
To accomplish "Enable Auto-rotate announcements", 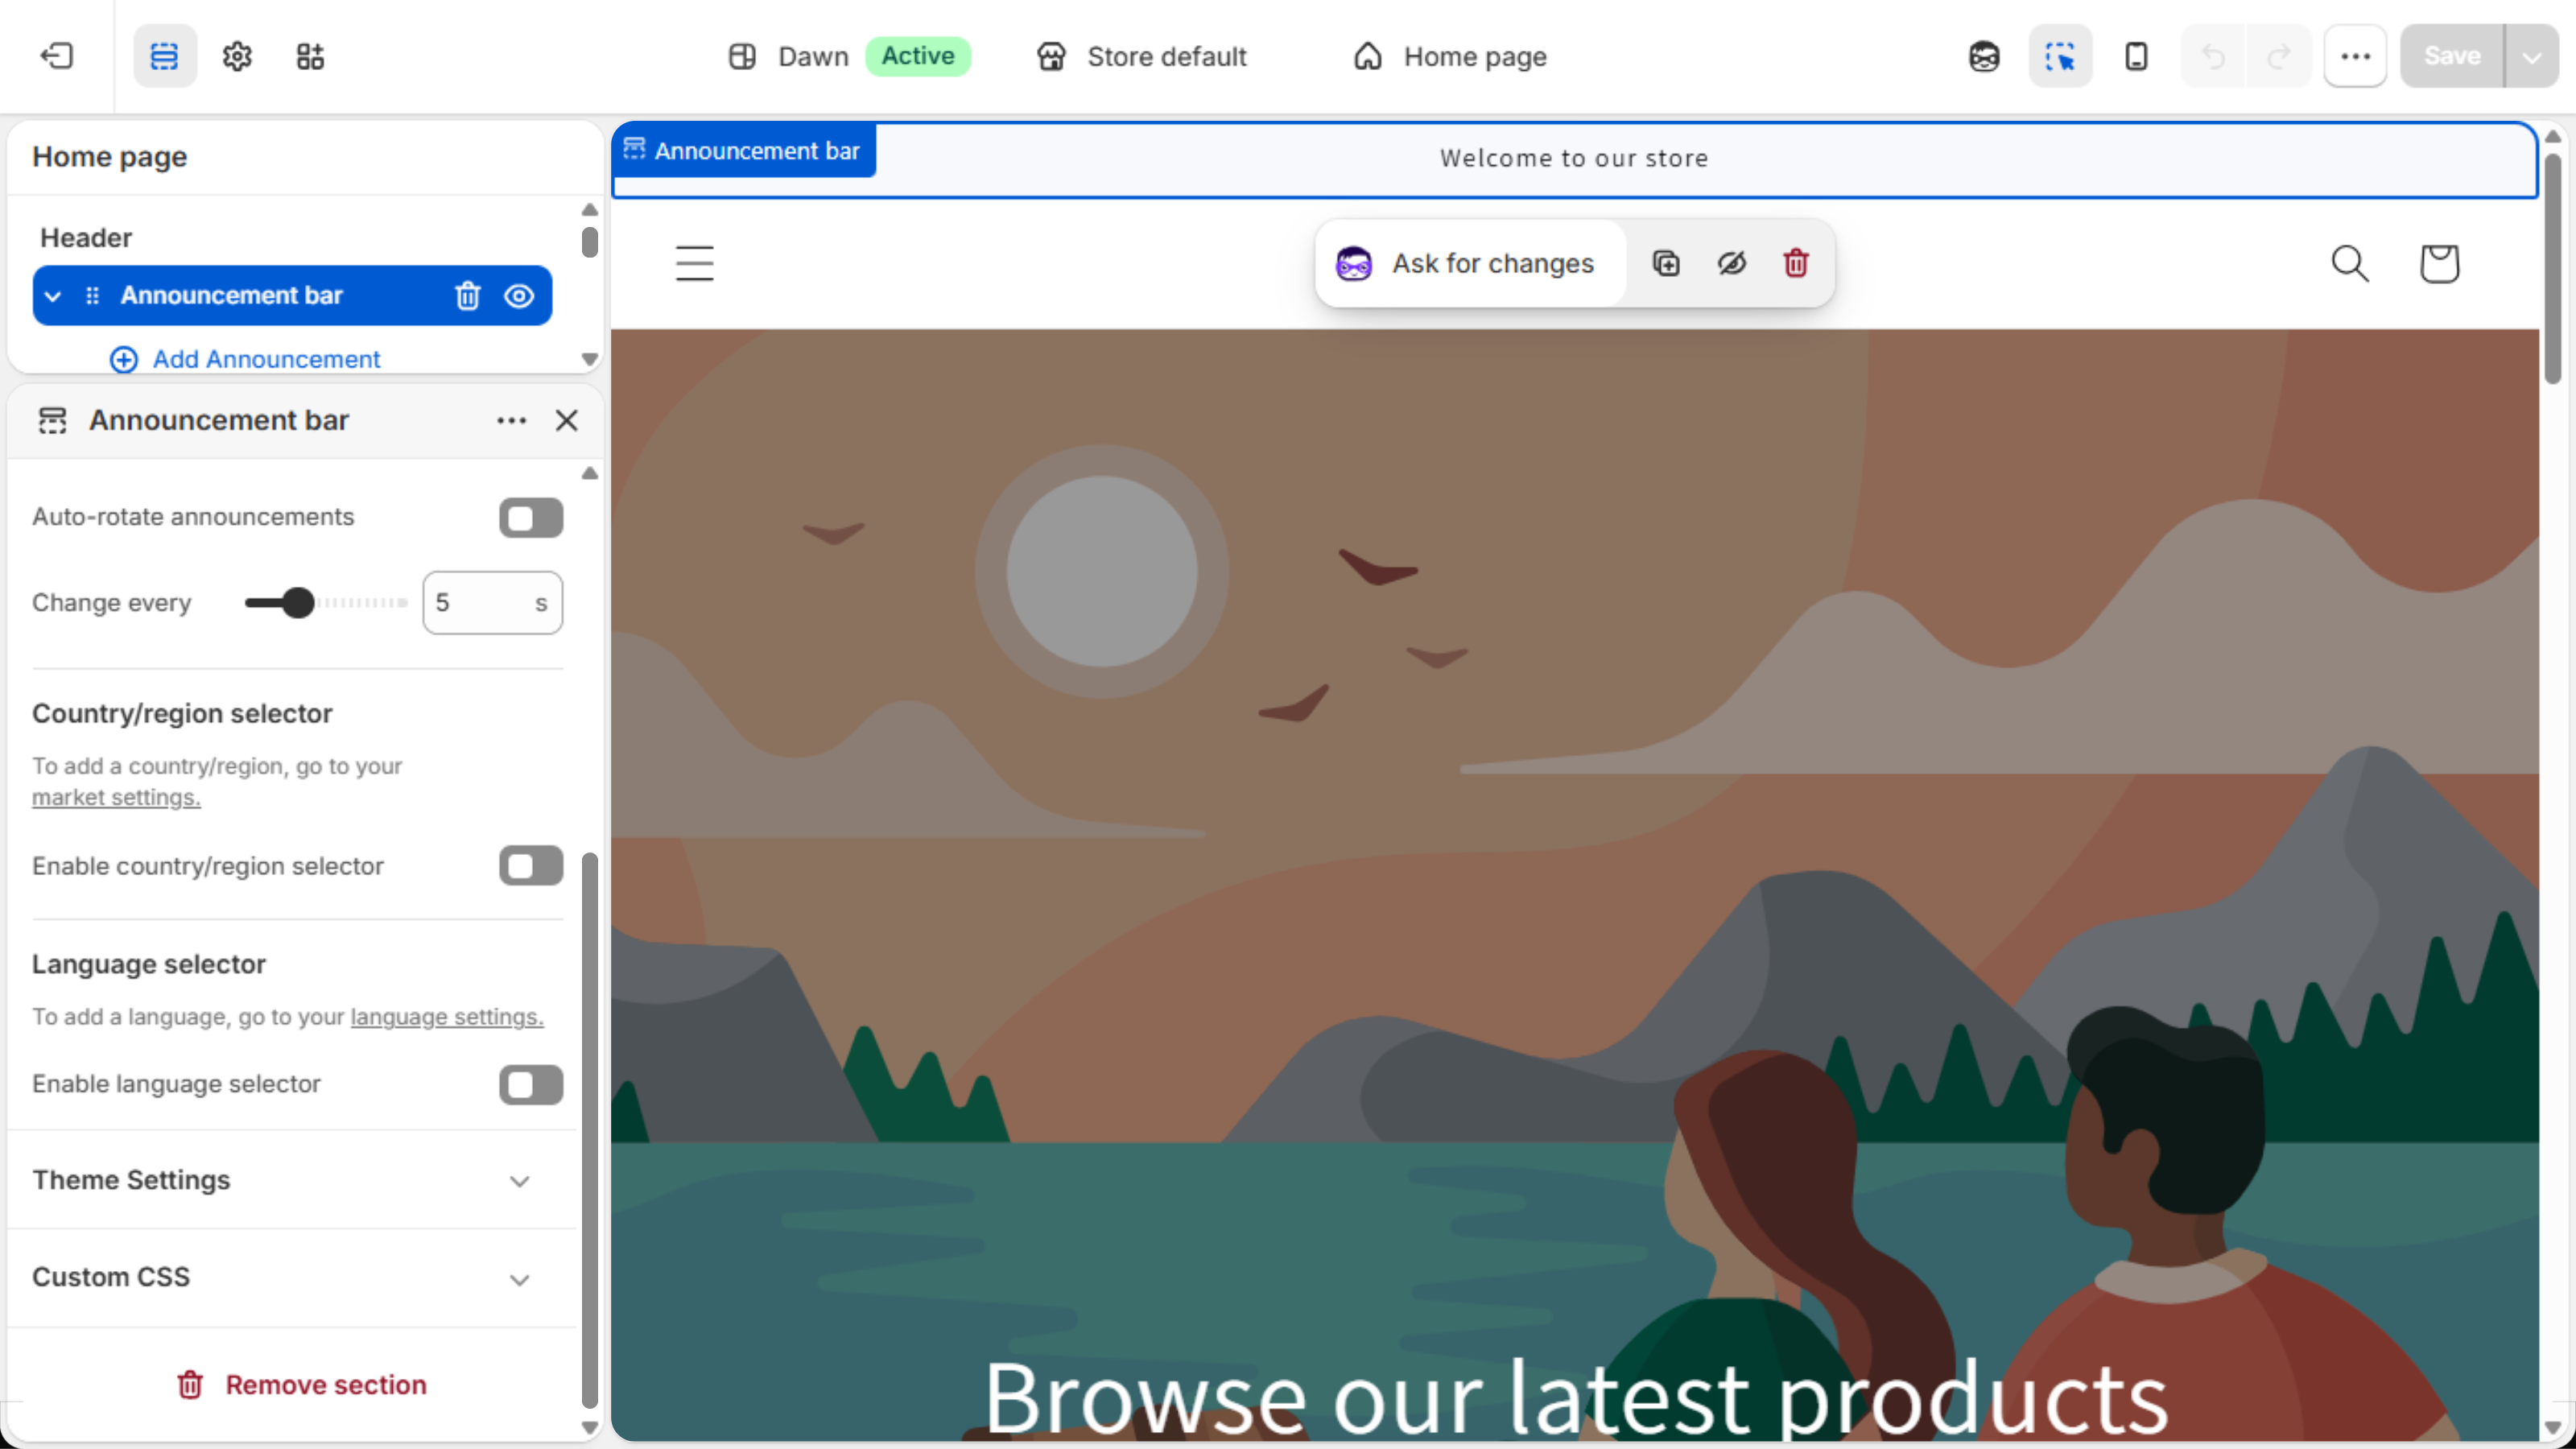I will [531, 518].
